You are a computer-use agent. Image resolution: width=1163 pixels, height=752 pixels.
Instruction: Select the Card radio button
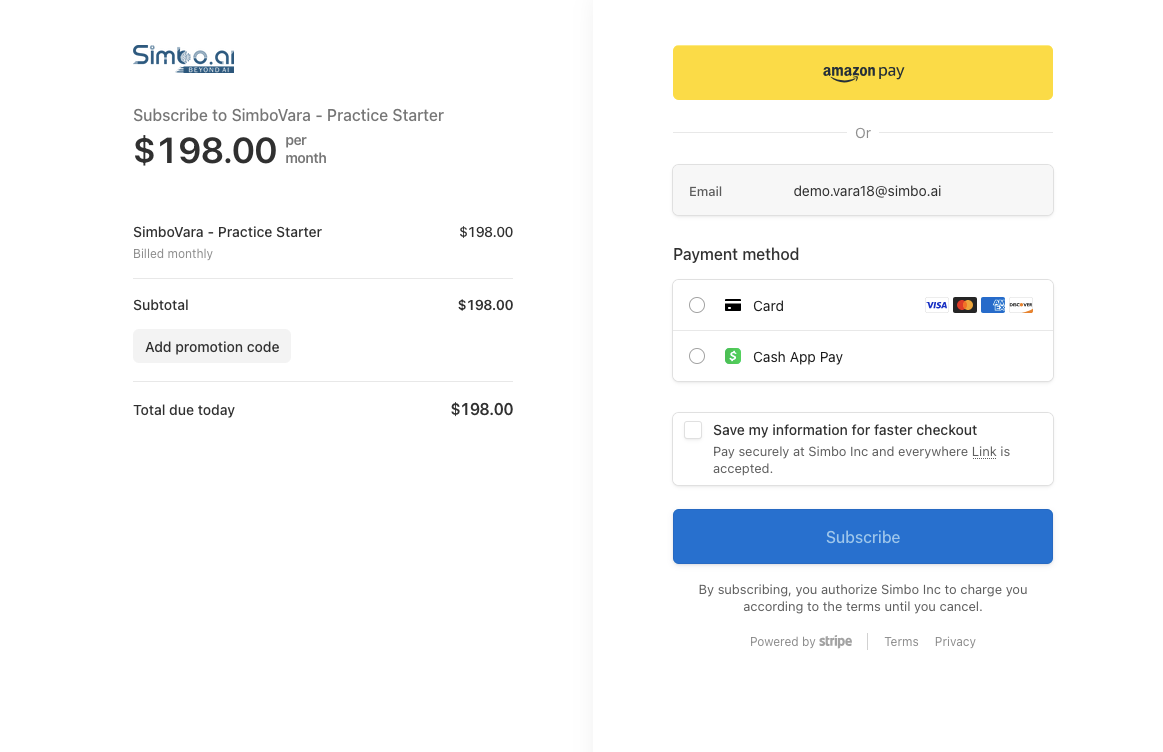coord(697,305)
